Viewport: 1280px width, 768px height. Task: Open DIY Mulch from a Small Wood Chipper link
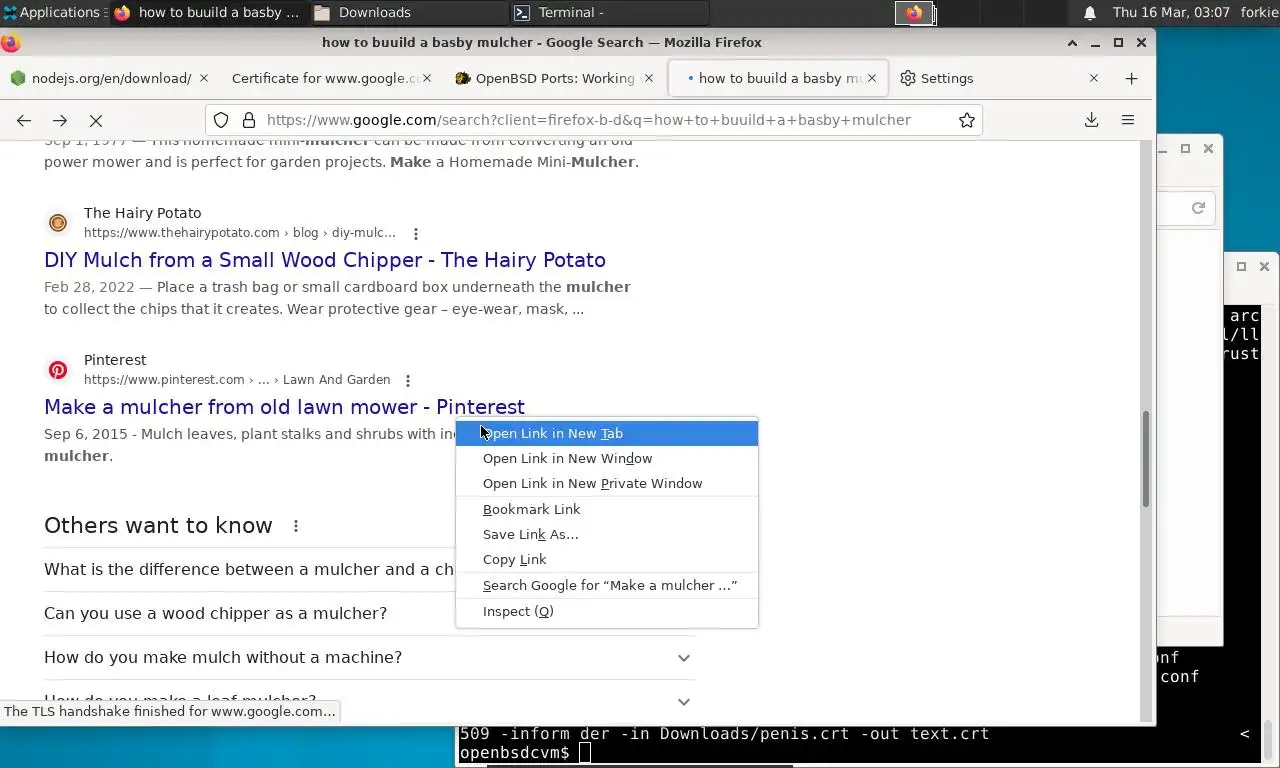pyautogui.click(x=325, y=260)
